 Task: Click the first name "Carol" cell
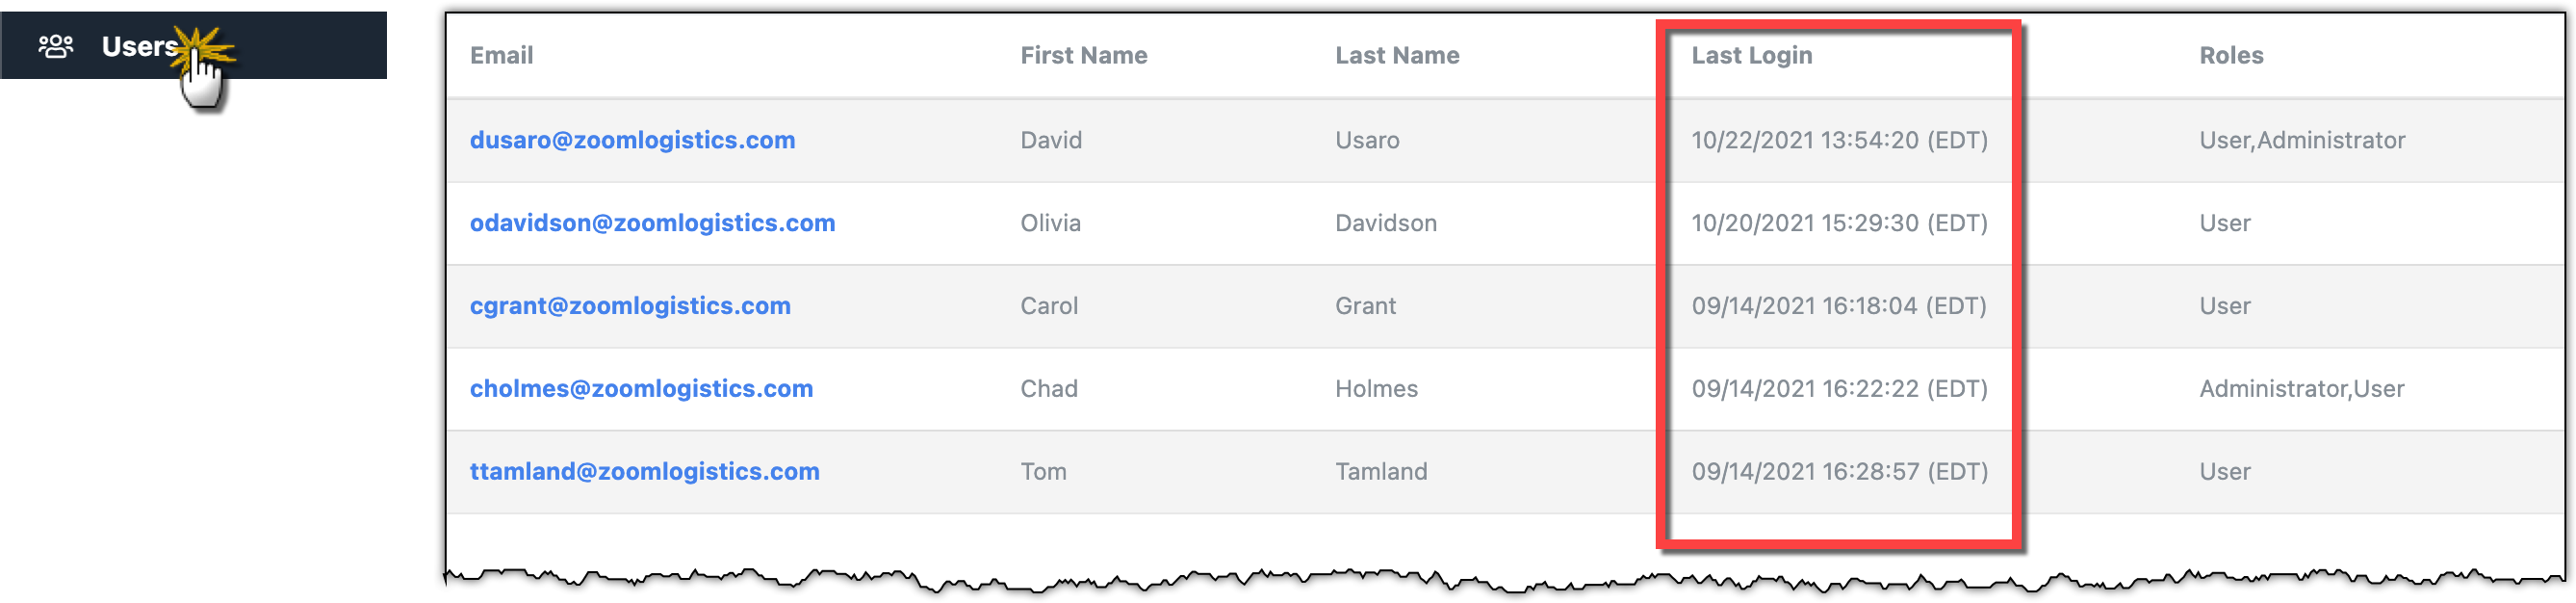[x=1048, y=306]
